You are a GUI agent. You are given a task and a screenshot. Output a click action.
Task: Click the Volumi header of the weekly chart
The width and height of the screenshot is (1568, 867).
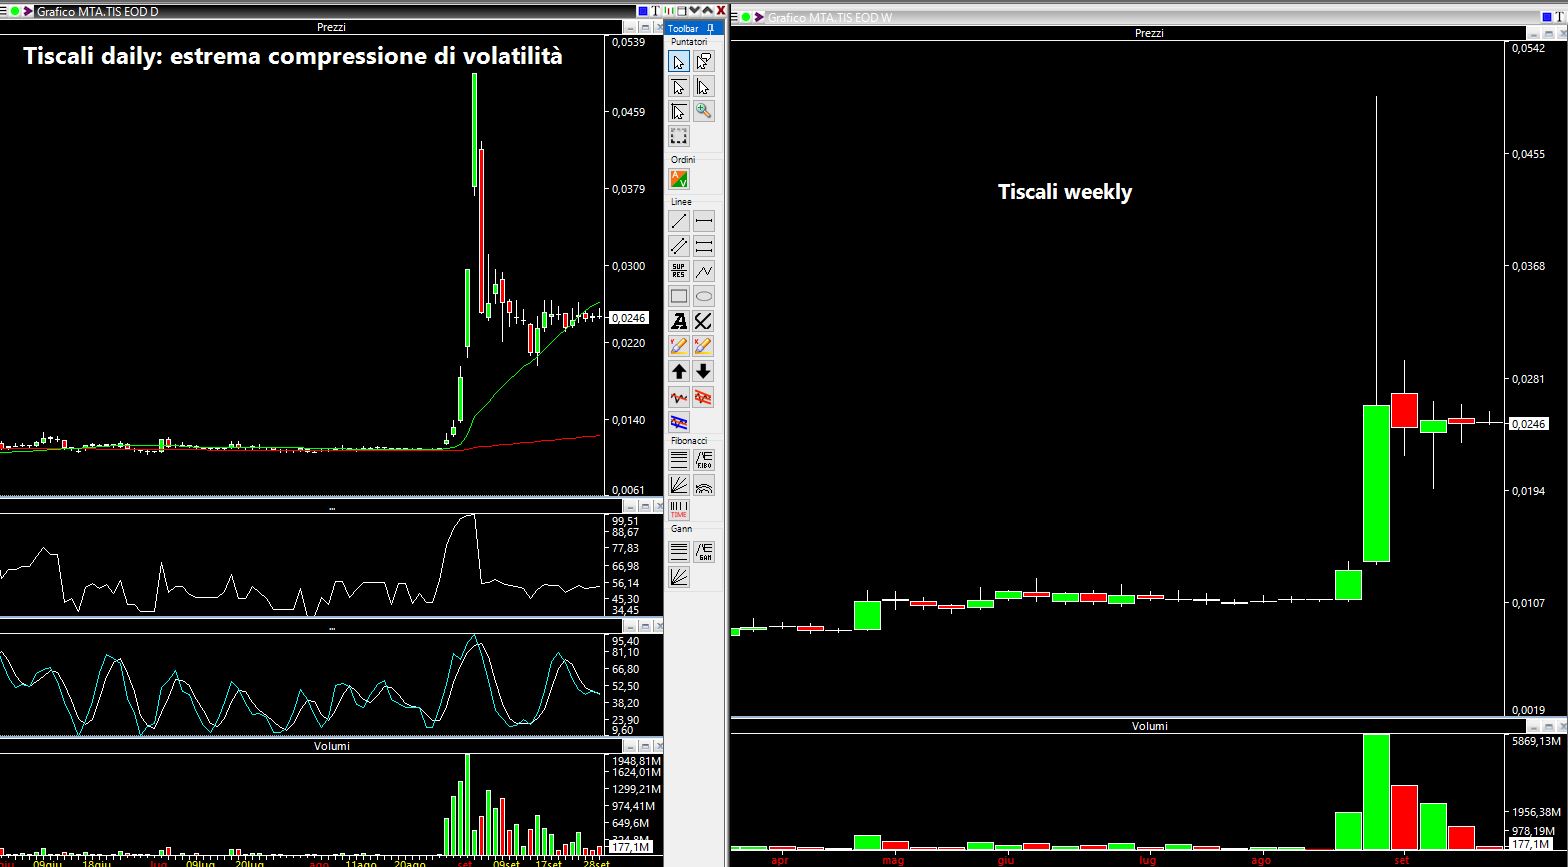click(1149, 726)
